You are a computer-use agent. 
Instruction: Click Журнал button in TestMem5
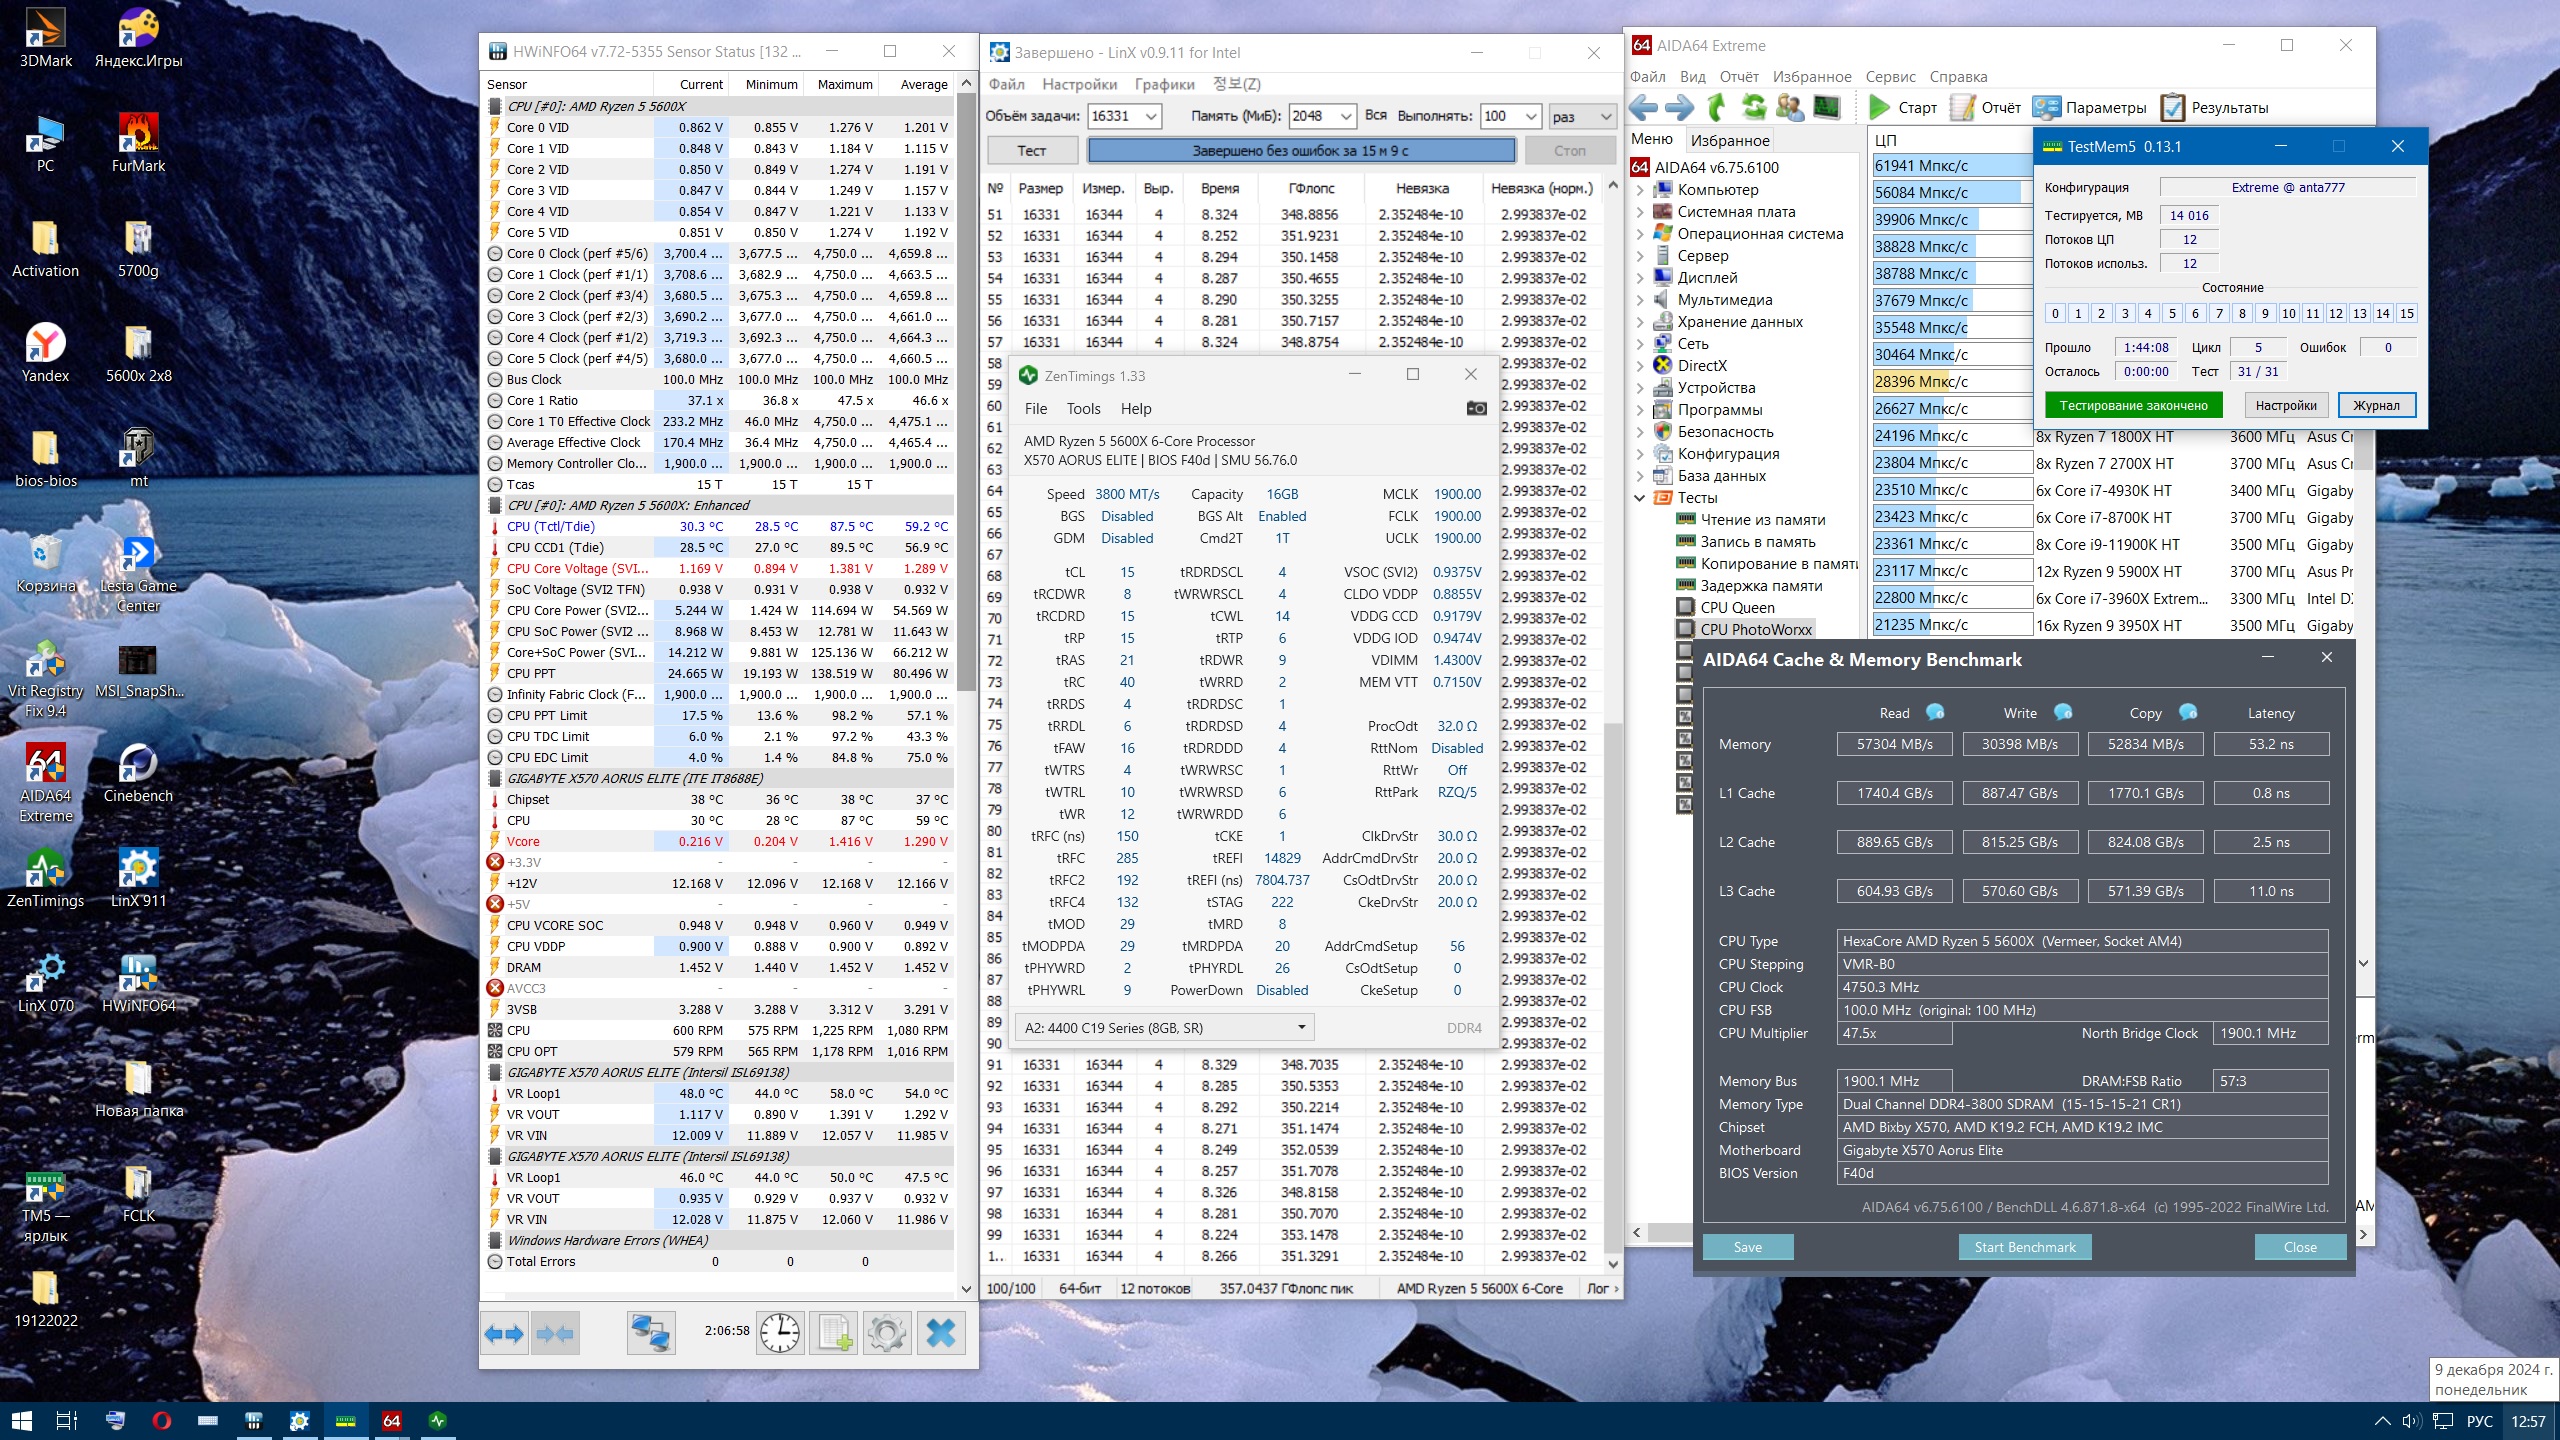pos(2375,405)
